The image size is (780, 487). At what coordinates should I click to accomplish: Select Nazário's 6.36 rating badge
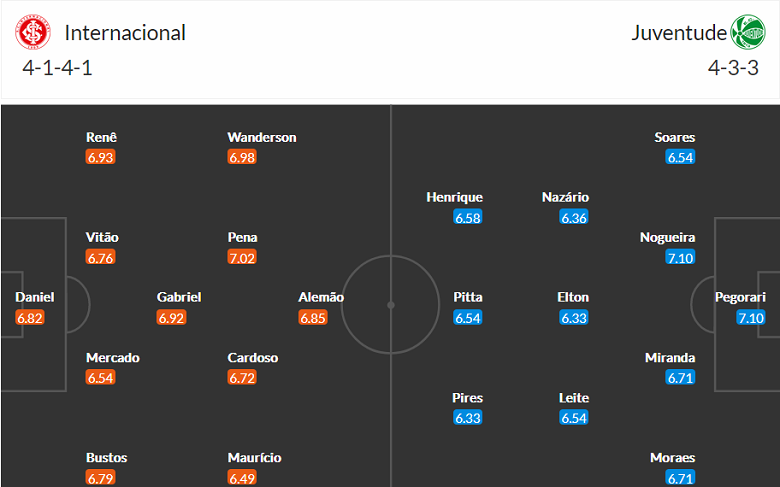(x=574, y=217)
